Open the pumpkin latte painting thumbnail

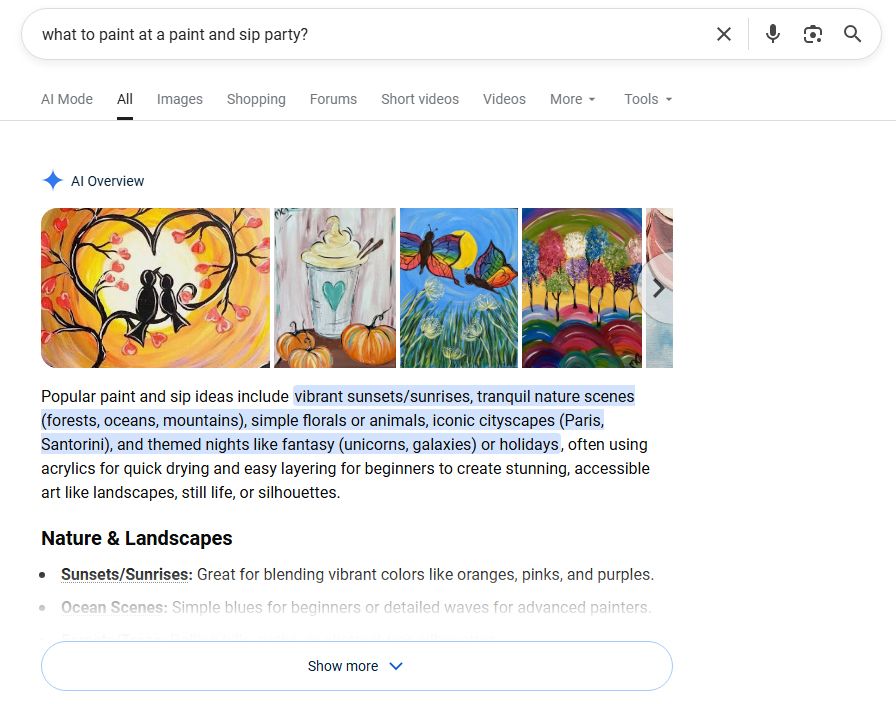pos(334,288)
